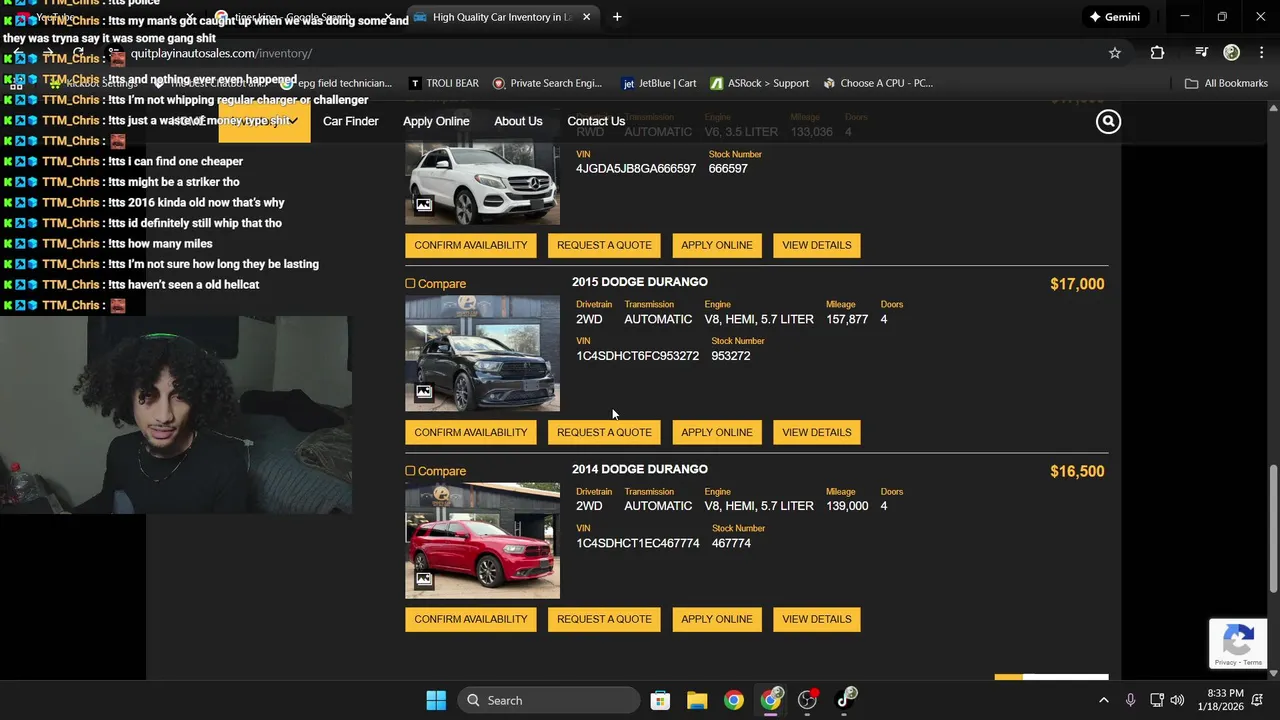Open the JetBlue Cart bookmark
Image resolution: width=1280 pixels, height=720 pixels.
click(x=659, y=83)
